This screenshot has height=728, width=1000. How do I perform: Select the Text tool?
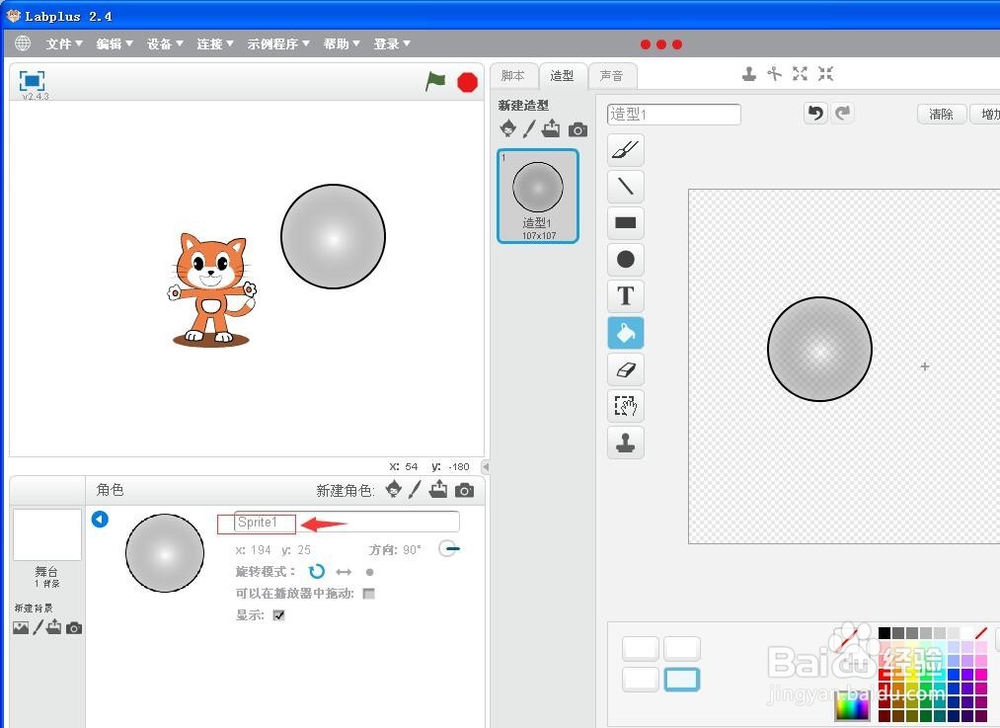626,296
